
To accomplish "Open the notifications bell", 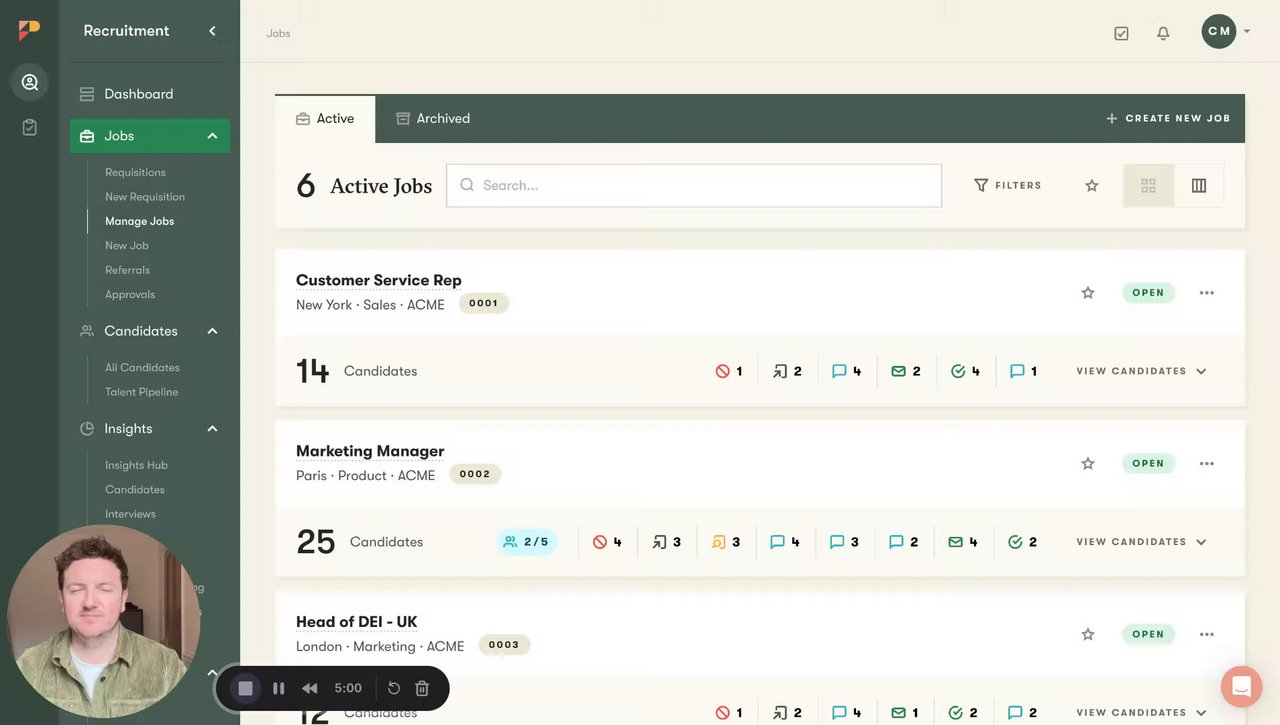I will point(1163,33).
